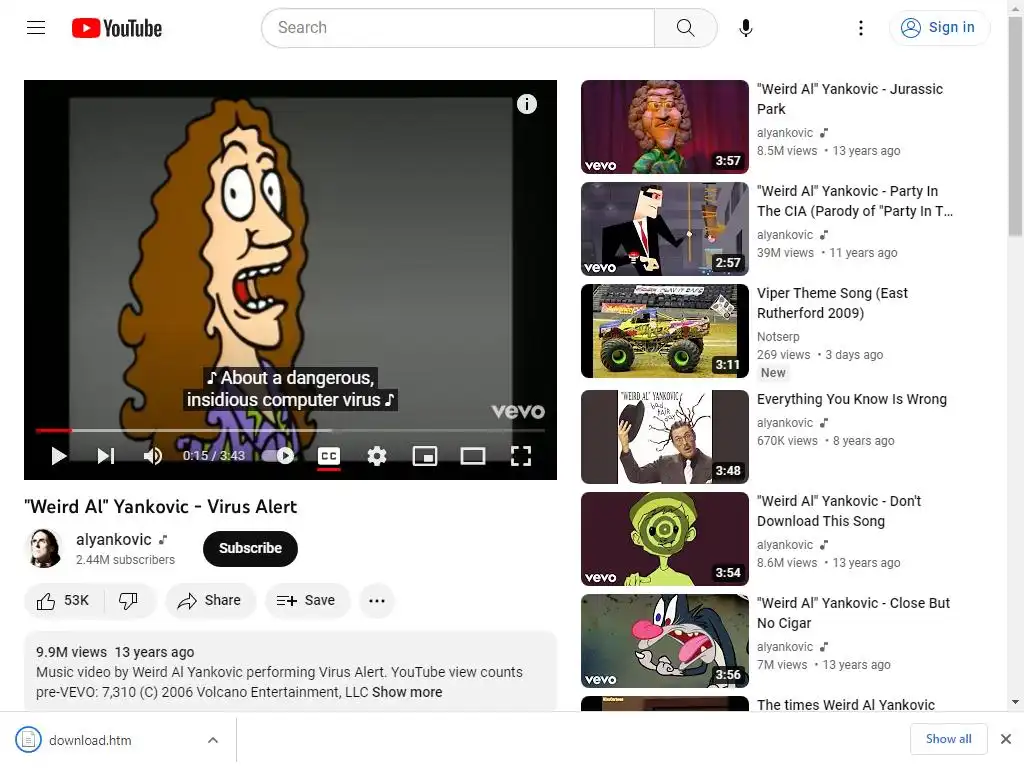This screenshot has height=768, width=1024.
Task: Open more actions ellipsis below video
Action: coord(377,601)
